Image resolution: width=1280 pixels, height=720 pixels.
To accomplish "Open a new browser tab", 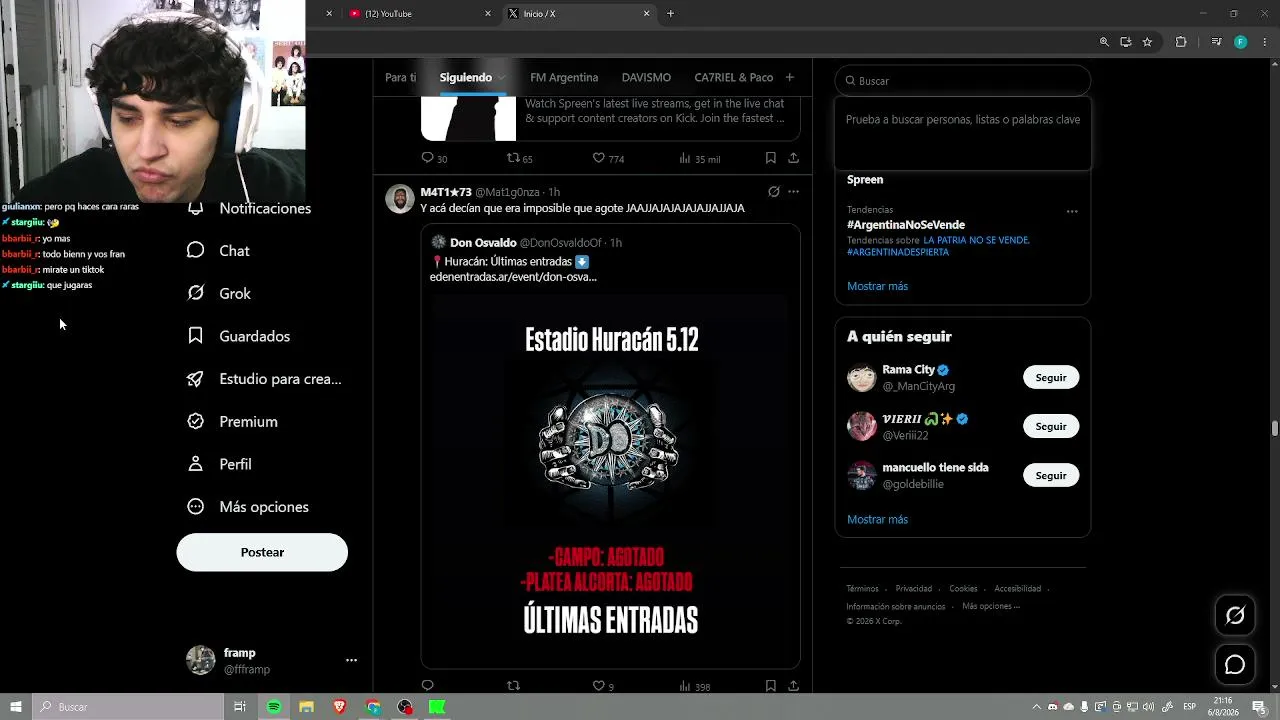I will [670, 14].
